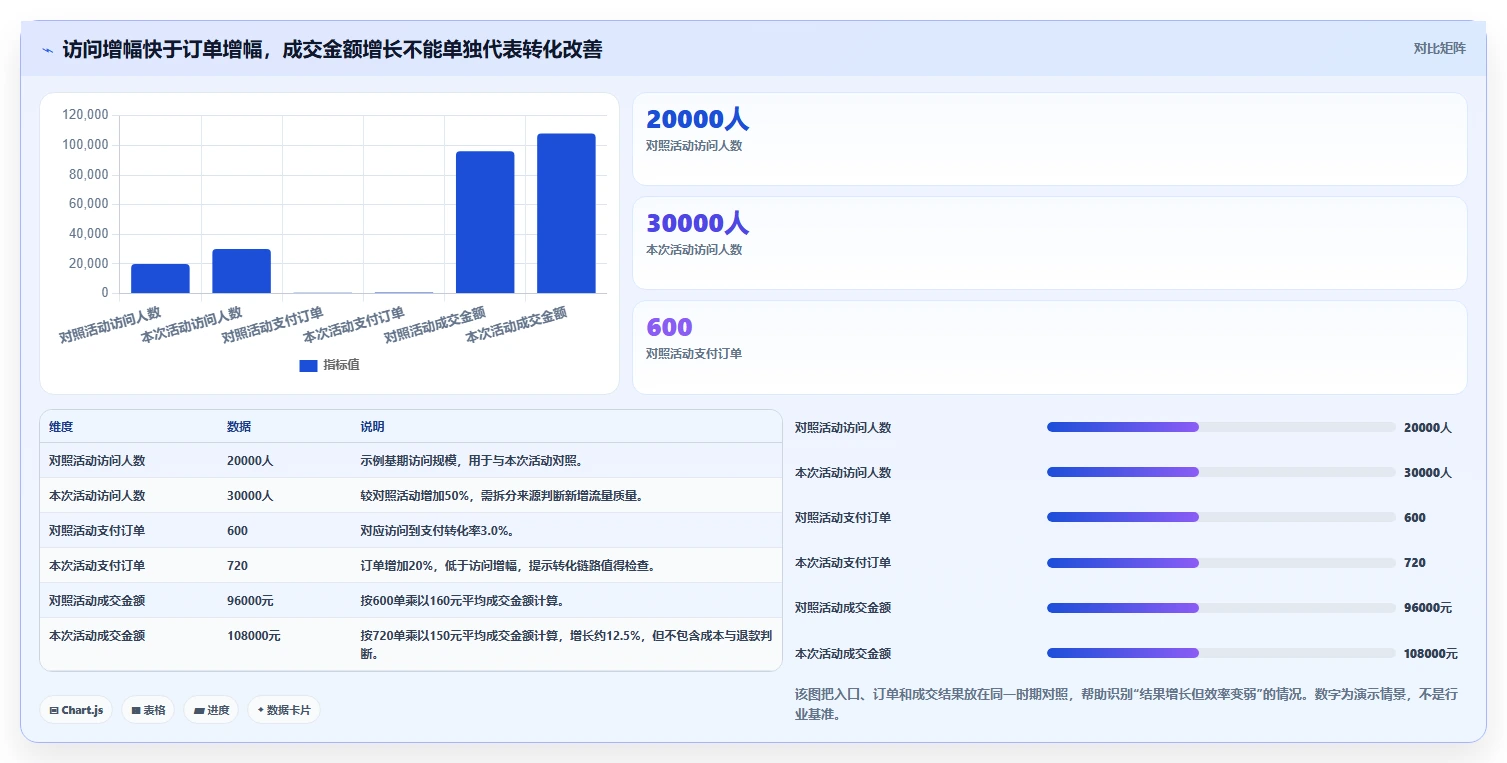Viewport: 1507px width, 763px height.
Task: Click the 本次活动成交金额 label beside the last progress bar
Action: (843, 654)
